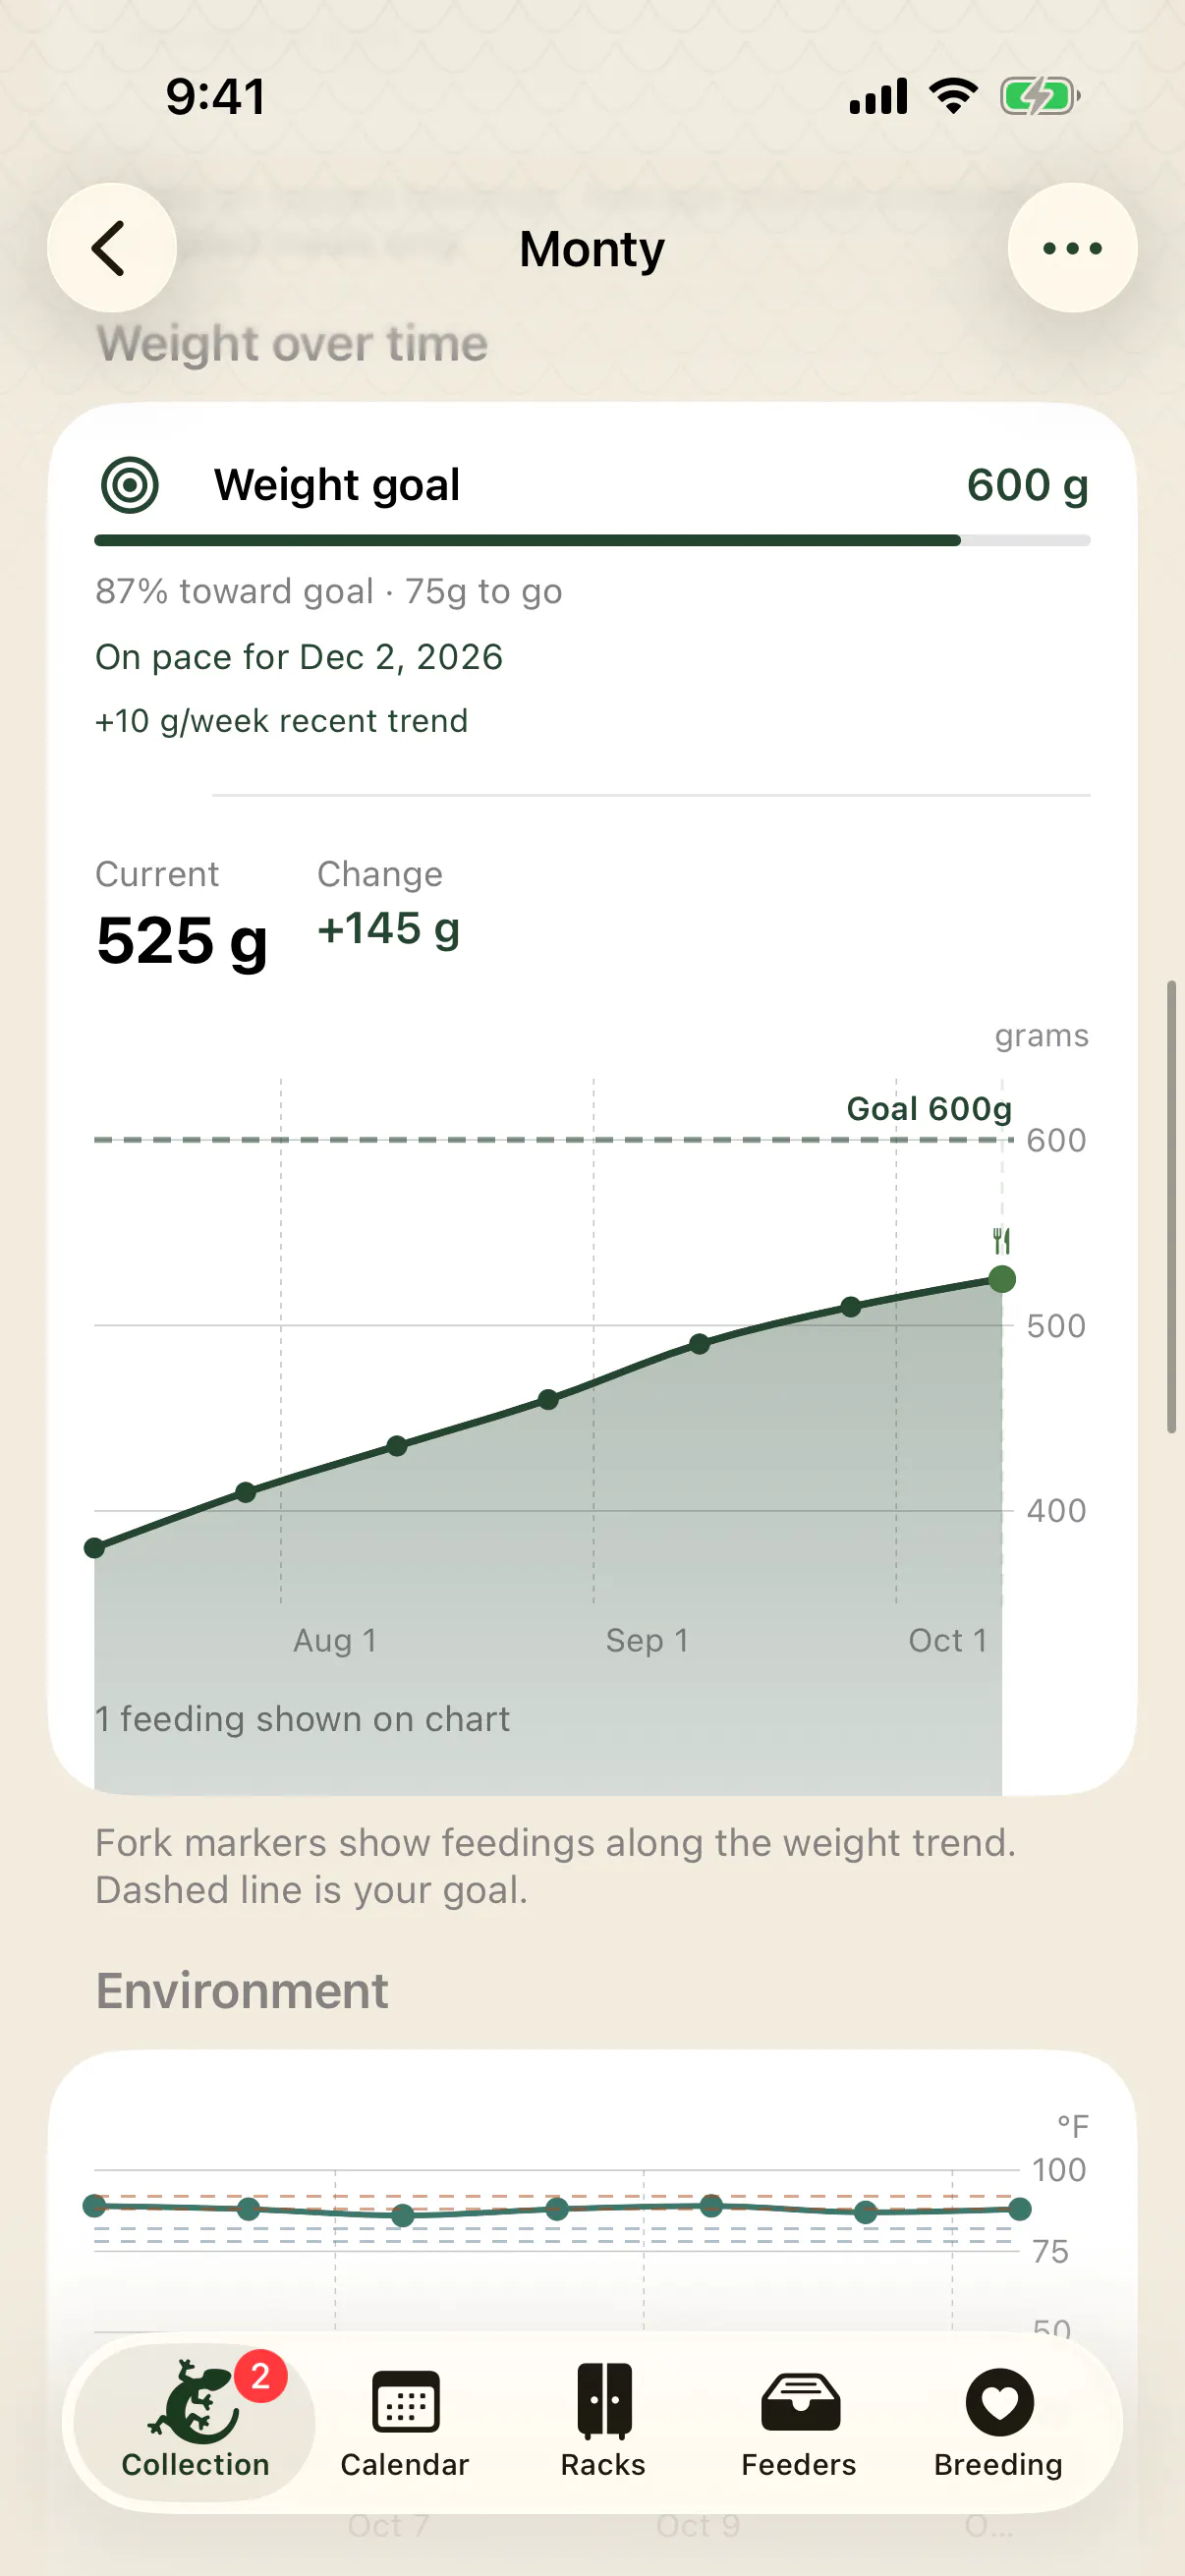Open the three-dot more options menu
Screen dimensions: 1185x2576
[1072, 247]
